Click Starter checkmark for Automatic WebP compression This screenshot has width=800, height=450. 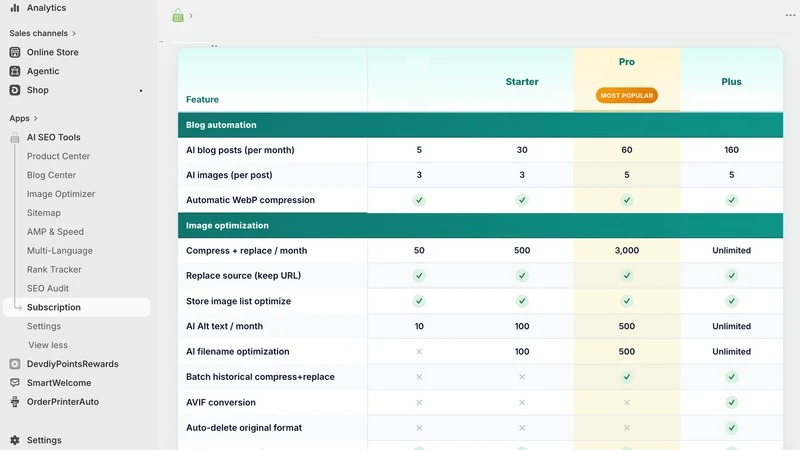pos(521,200)
